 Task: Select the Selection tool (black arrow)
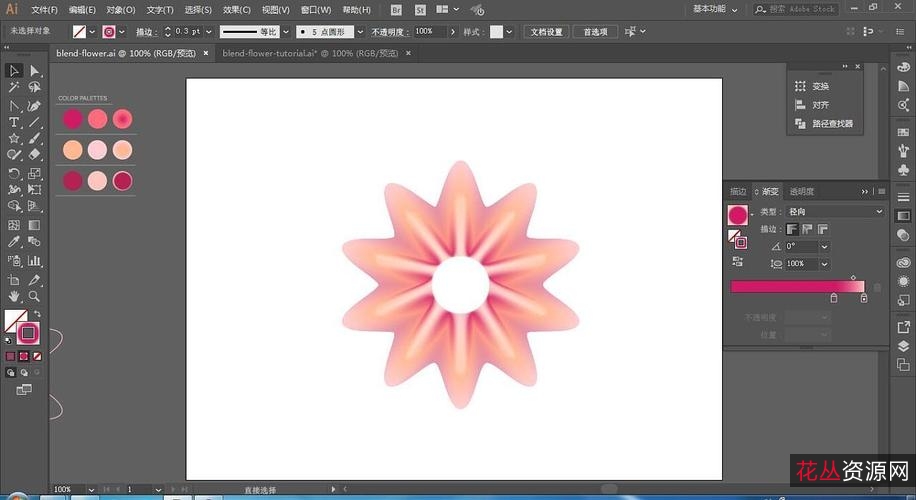pyautogui.click(x=13, y=71)
